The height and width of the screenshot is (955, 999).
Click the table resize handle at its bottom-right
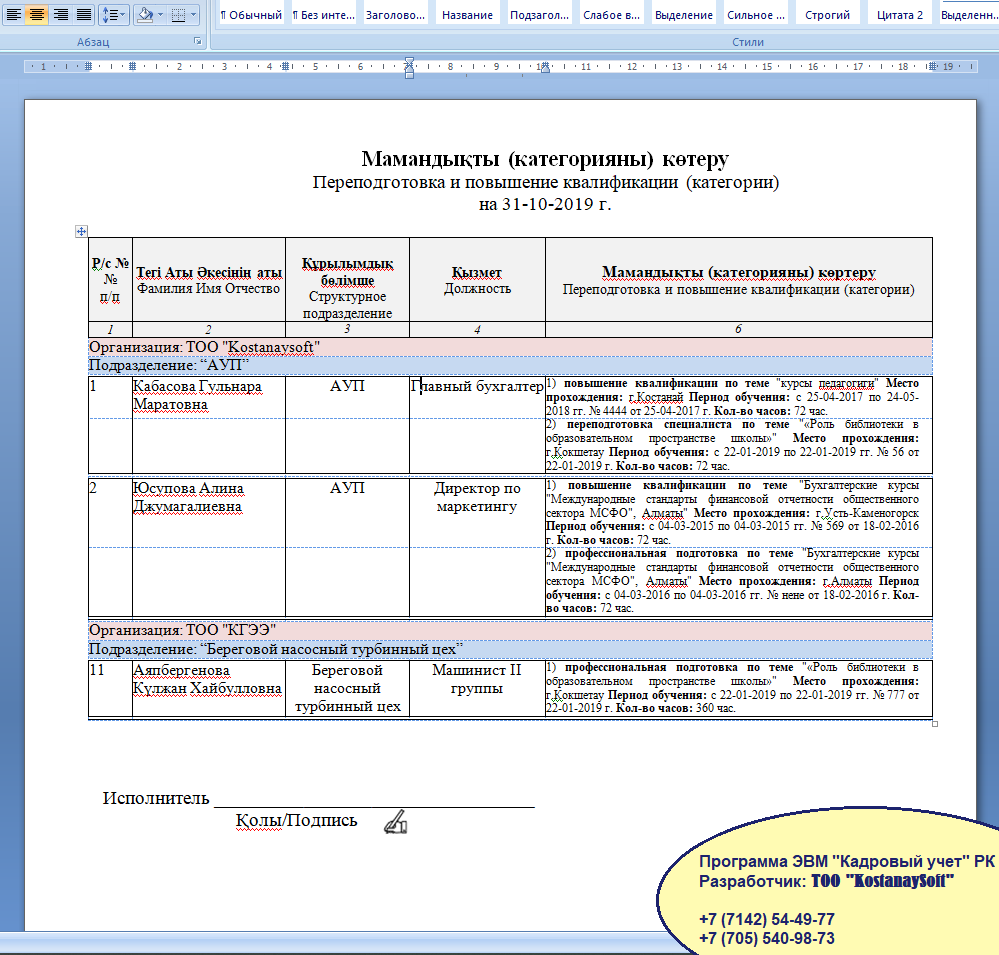[x=935, y=724]
